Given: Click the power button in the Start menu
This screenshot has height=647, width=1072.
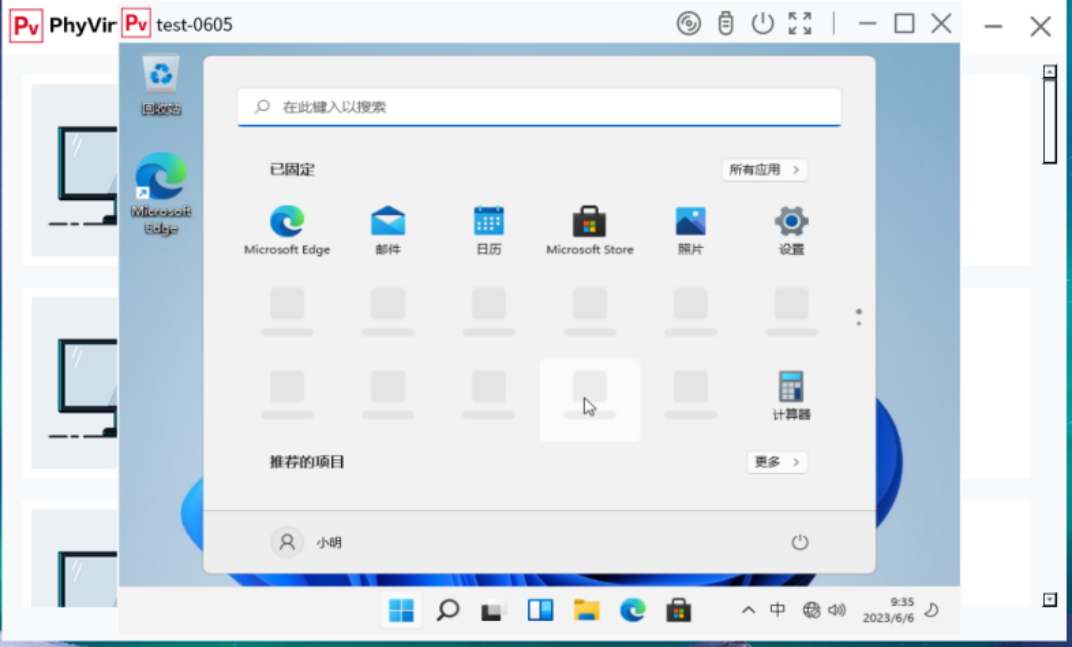Looking at the screenshot, I should point(799,541).
